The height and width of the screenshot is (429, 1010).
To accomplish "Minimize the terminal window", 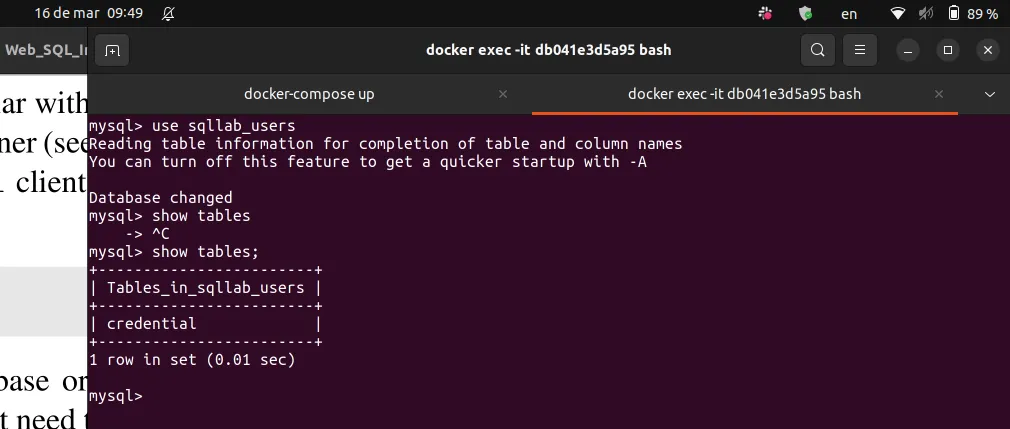I will coord(908,50).
